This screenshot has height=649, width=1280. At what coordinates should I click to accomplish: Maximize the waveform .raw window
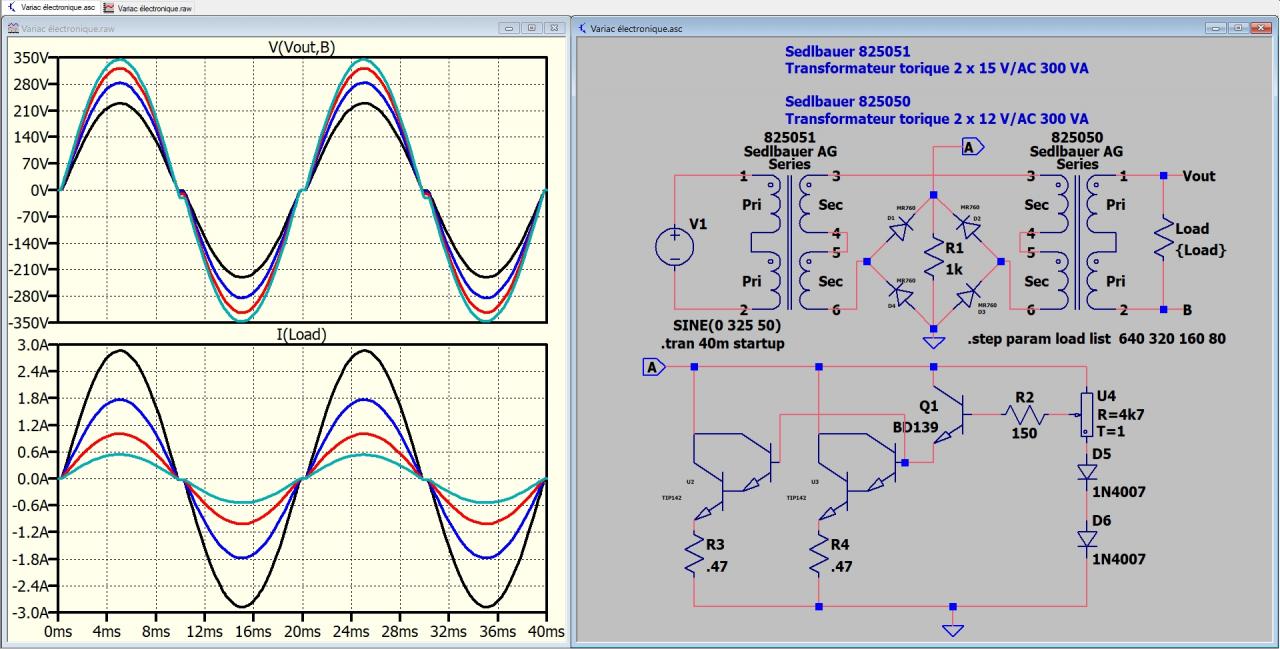(532, 28)
